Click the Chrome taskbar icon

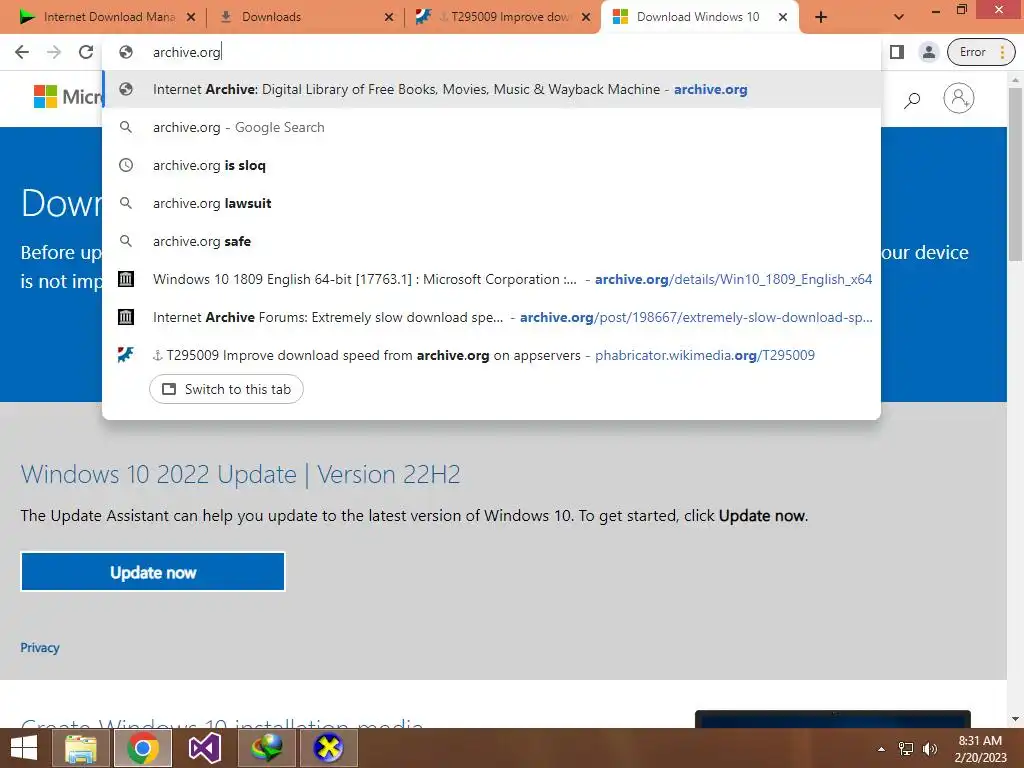click(x=143, y=748)
